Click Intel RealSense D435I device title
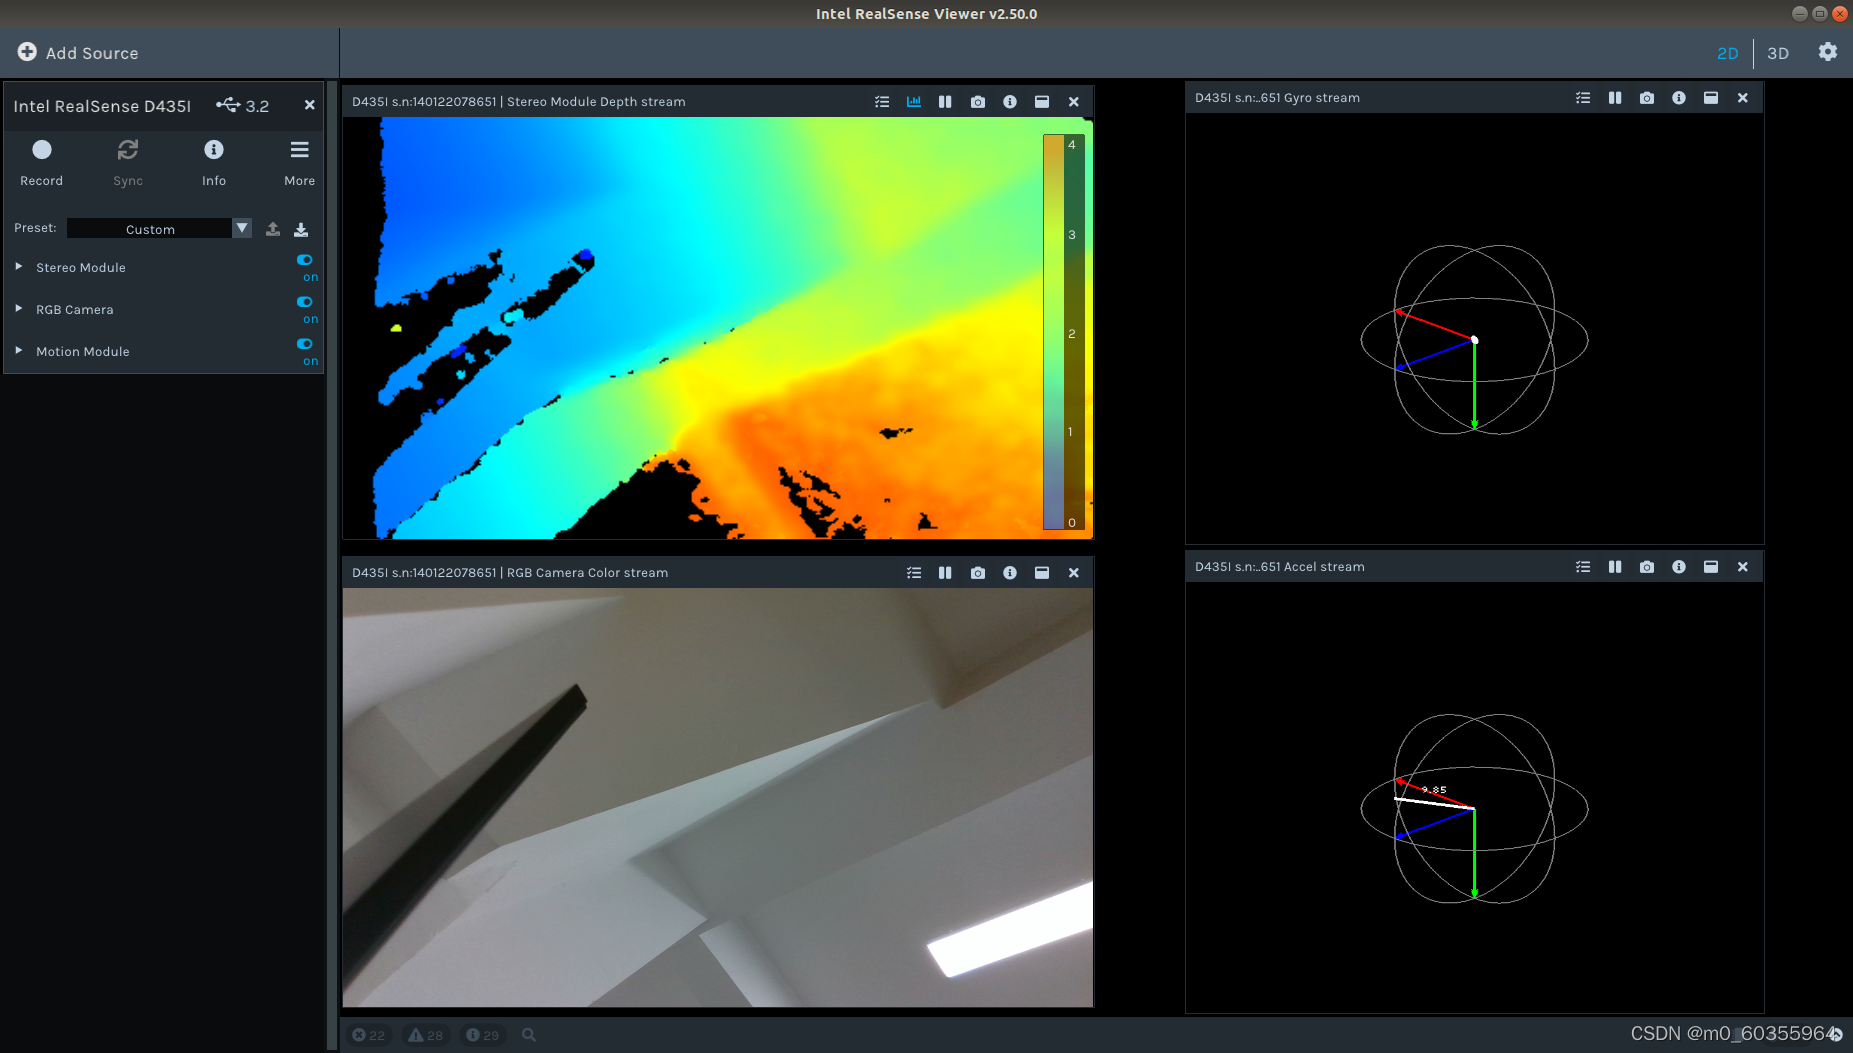Image resolution: width=1853 pixels, height=1053 pixels. [102, 106]
